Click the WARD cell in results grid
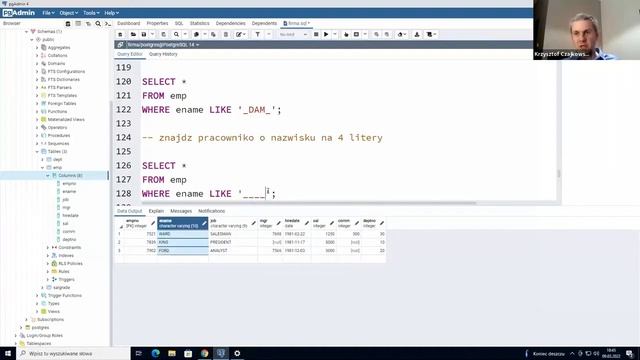640x360 pixels. pos(183,234)
